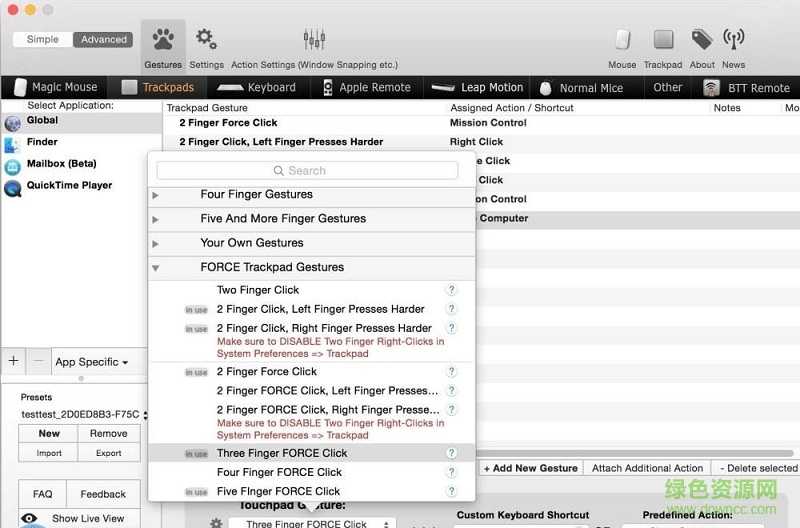The image size is (800, 528).
Task: Open Three Finger FORCE Click gesture dropdown
Action: (311, 523)
